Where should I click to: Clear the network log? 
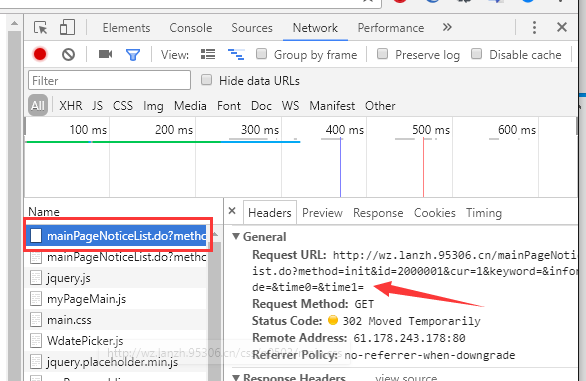68,55
